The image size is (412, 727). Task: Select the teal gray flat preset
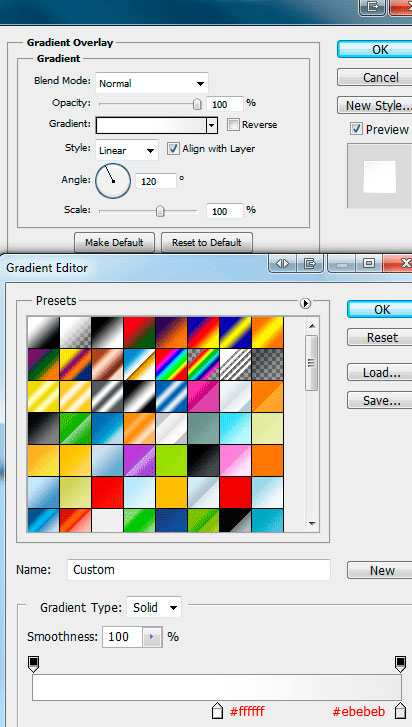click(x=203, y=428)
